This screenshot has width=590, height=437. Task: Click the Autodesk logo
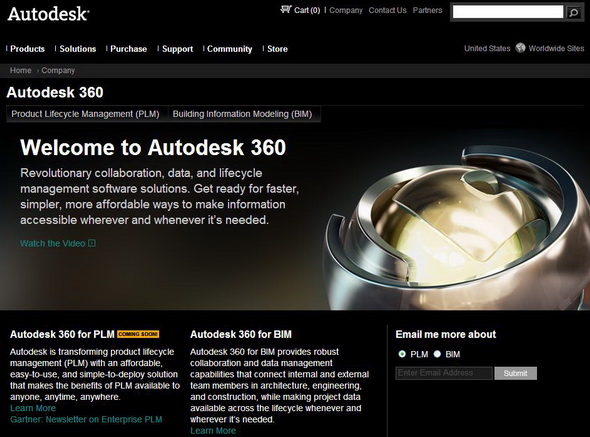coord(48,14)
